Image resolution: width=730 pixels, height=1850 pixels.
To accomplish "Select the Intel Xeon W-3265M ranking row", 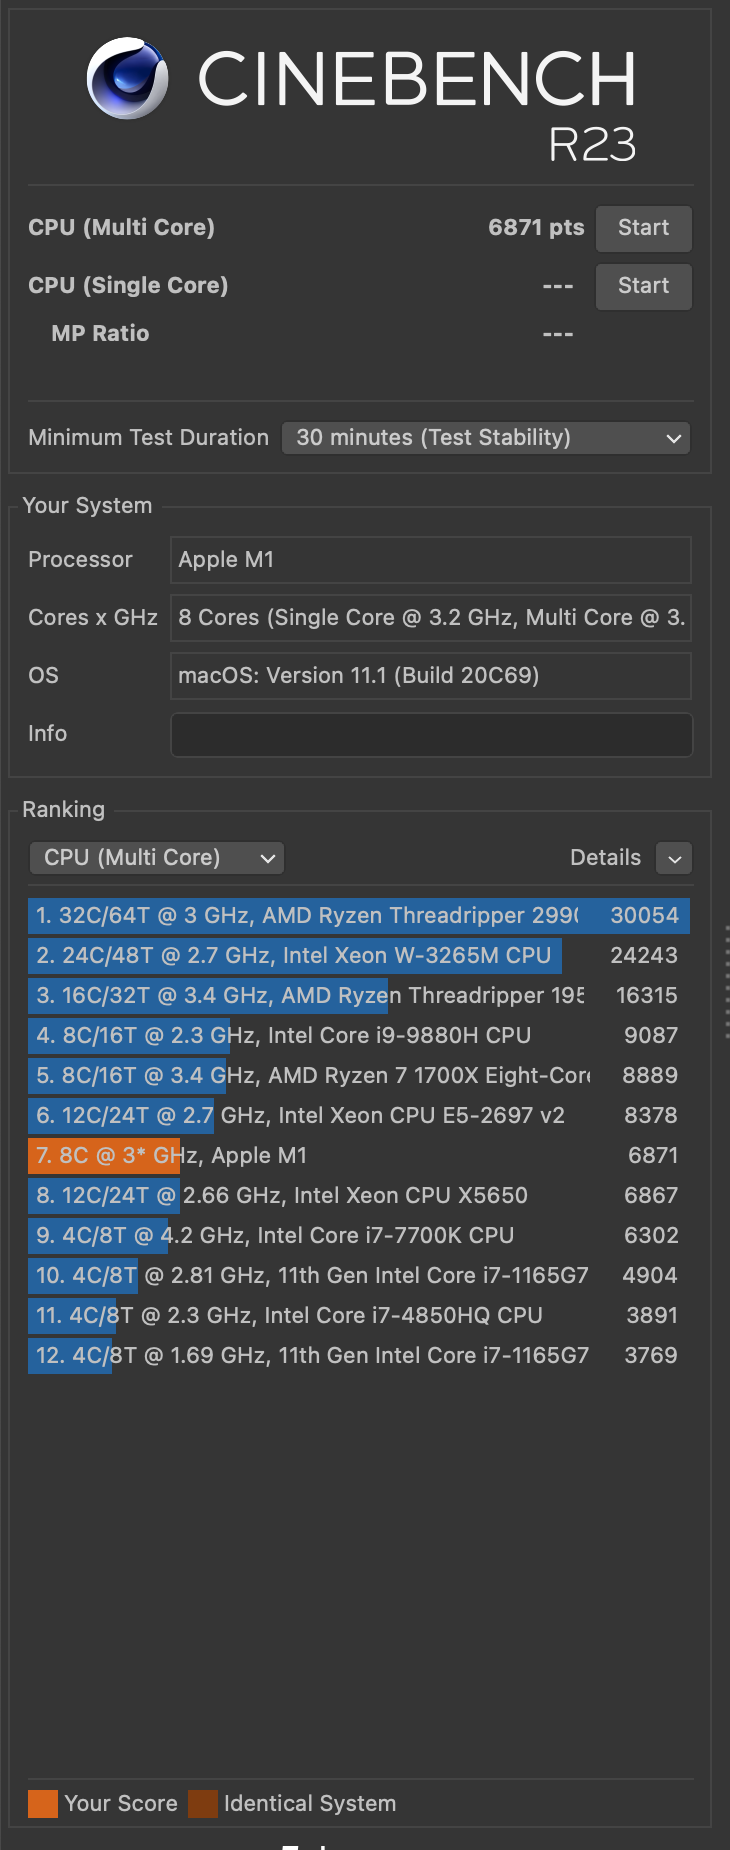I will tap(359, 955).
